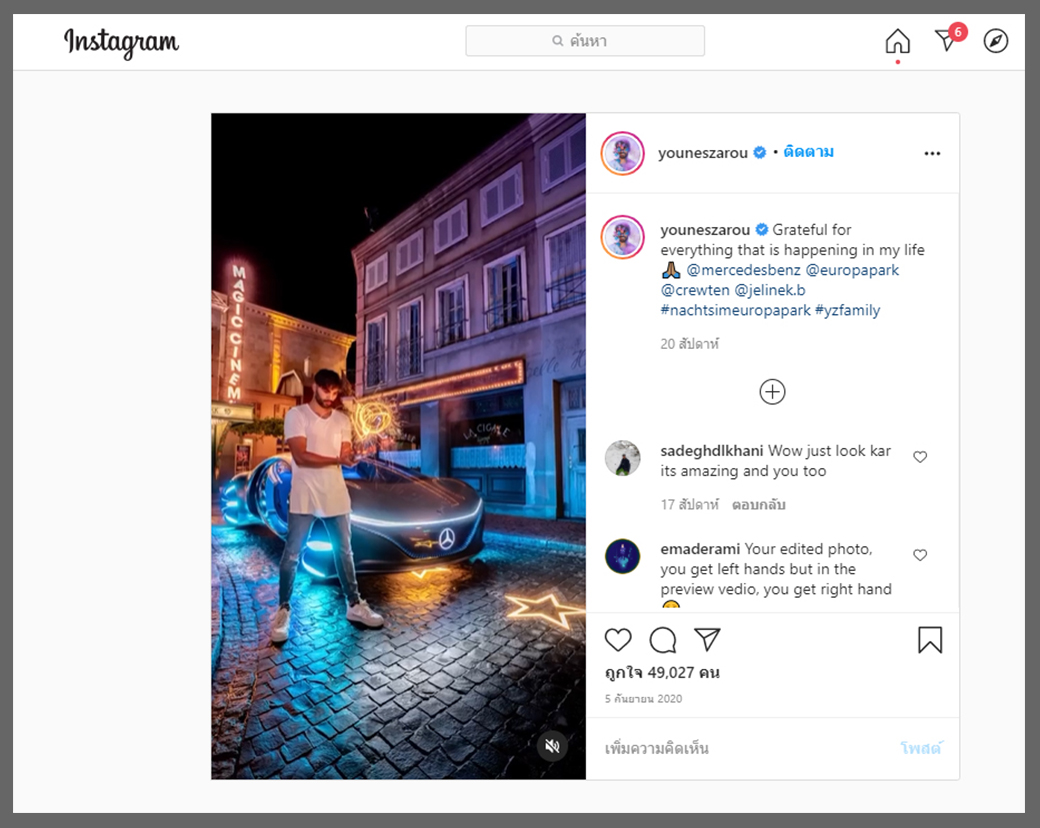Go to the Home feed icon
This screenshot has height=828, width=1040.
[897, 41]
